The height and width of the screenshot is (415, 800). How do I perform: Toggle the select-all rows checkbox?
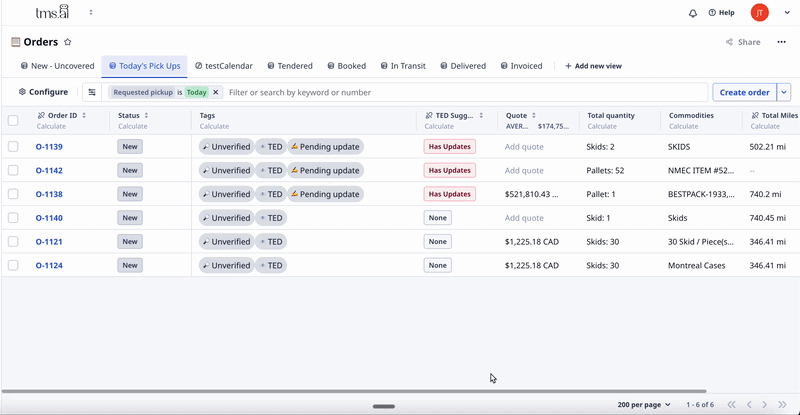13,120
